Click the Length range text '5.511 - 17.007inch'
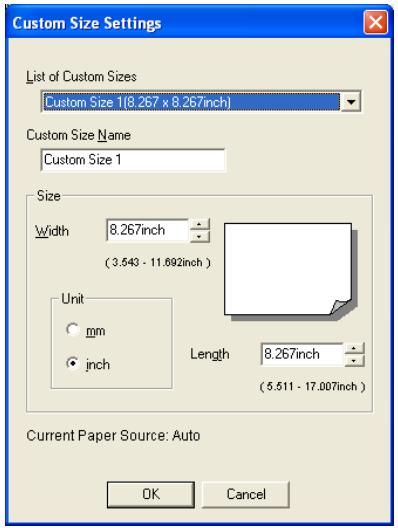This screenshot has width=398, height=528. coord(312,386)
